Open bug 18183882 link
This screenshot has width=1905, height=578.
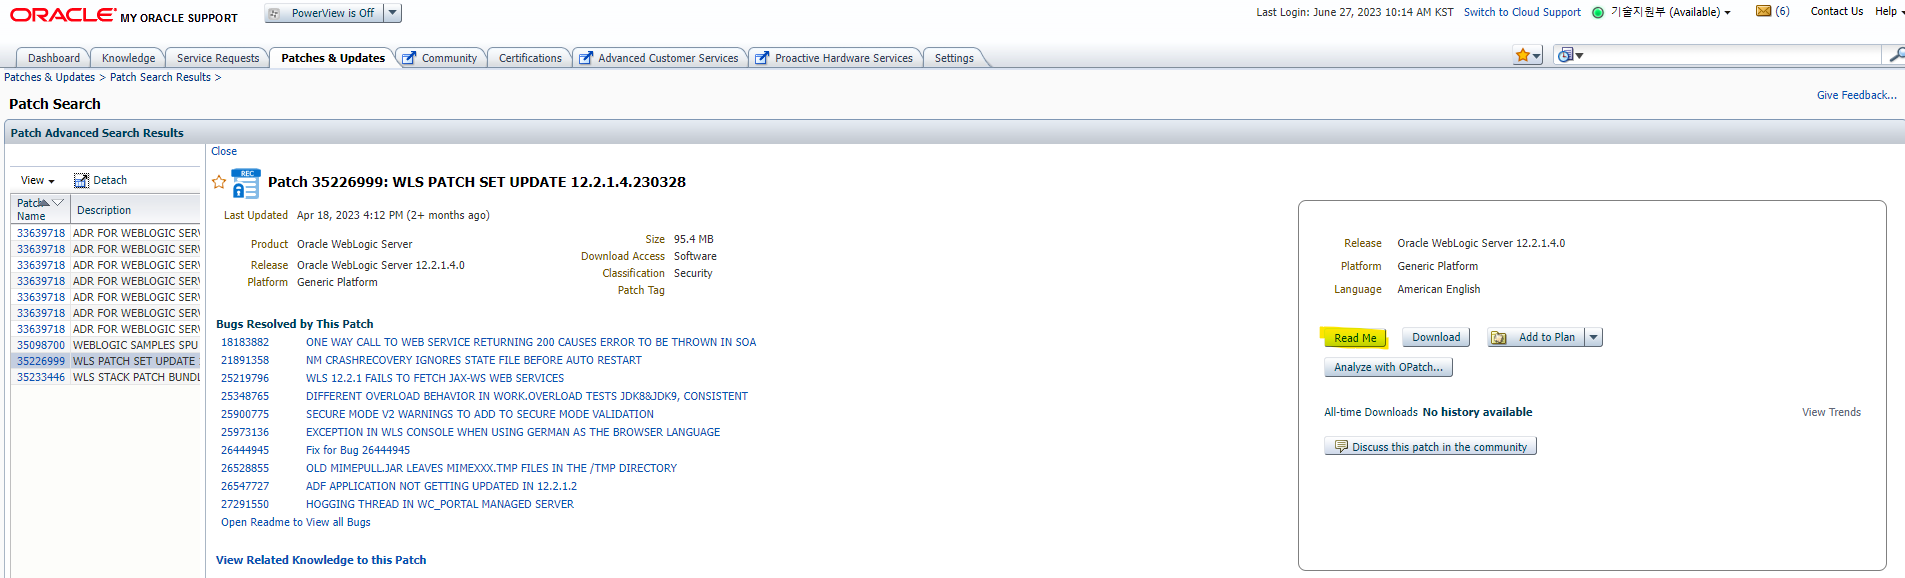[245, 342]
